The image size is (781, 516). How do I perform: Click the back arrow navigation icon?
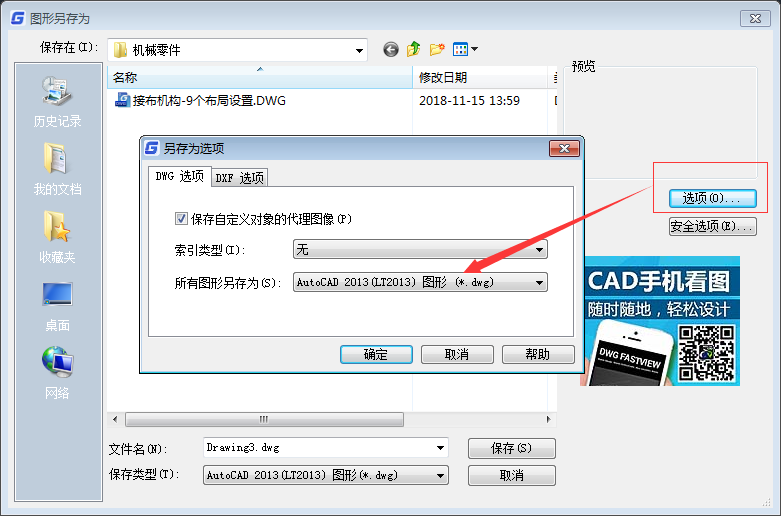[391, 49]
